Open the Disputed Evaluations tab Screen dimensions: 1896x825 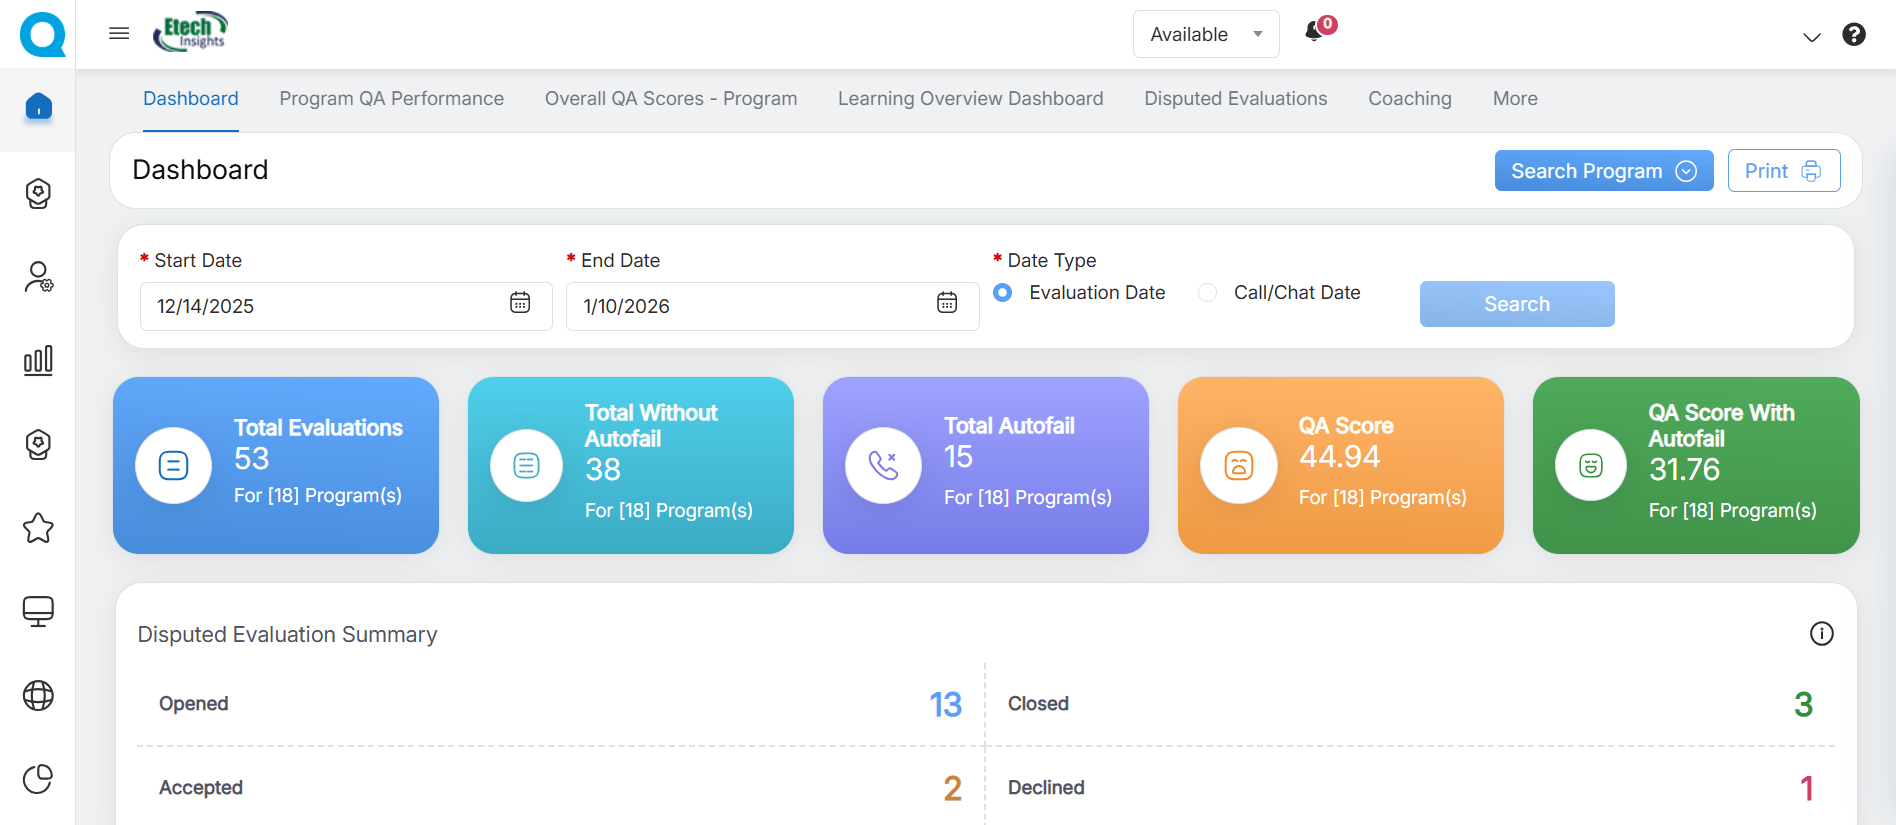click(1235, 99)
